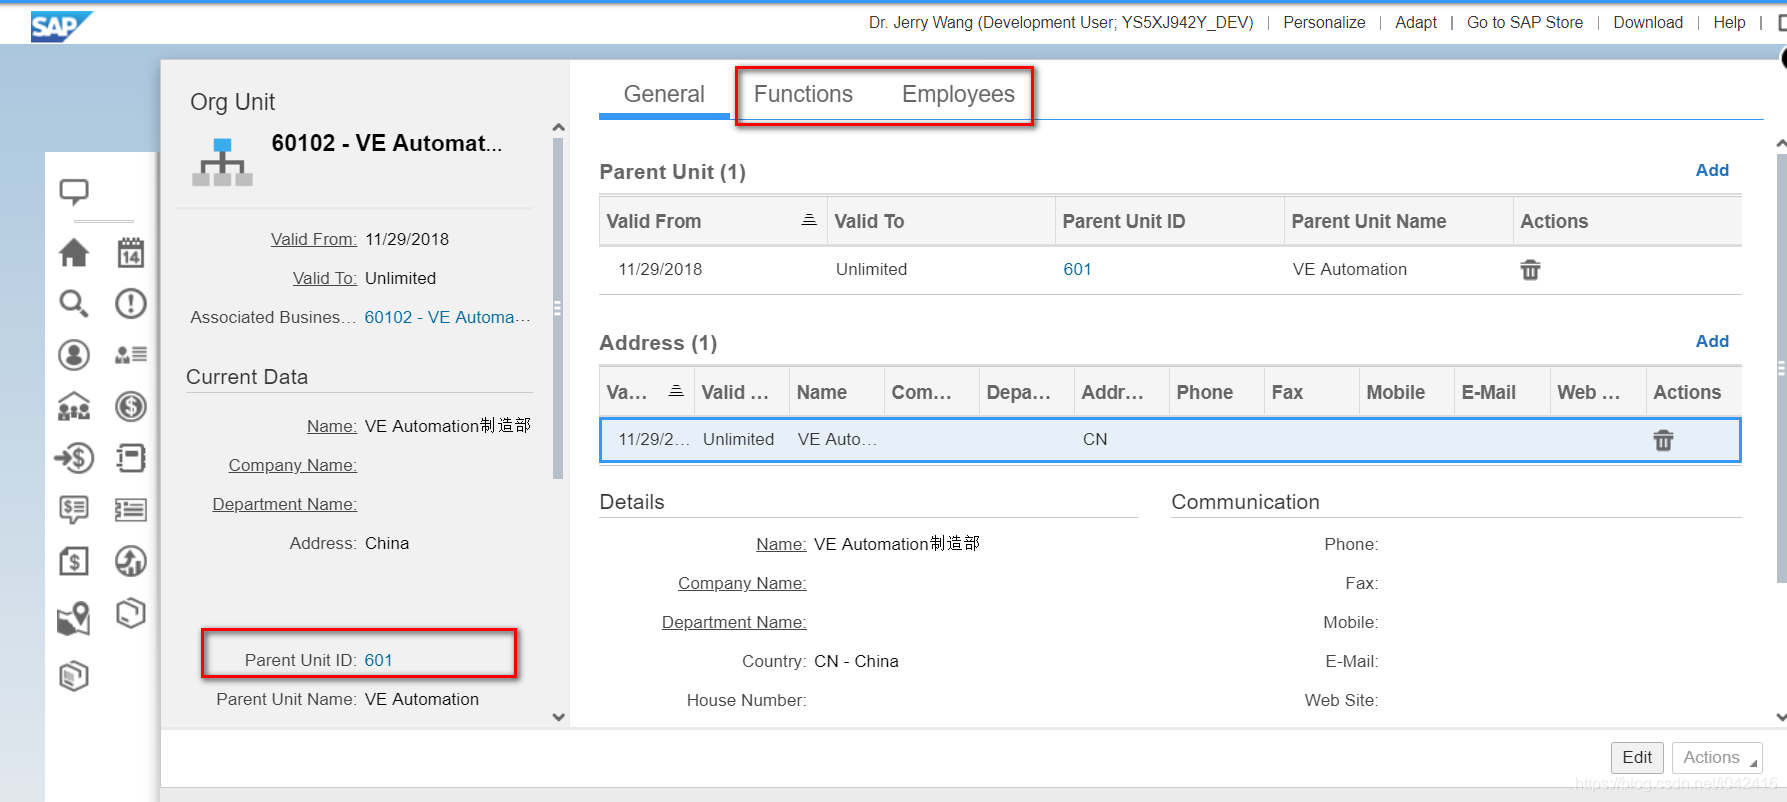This screenshot has height=802, width=1787.
Task: Add a new Parent Unit
Action: click(x=1712, y=170)
